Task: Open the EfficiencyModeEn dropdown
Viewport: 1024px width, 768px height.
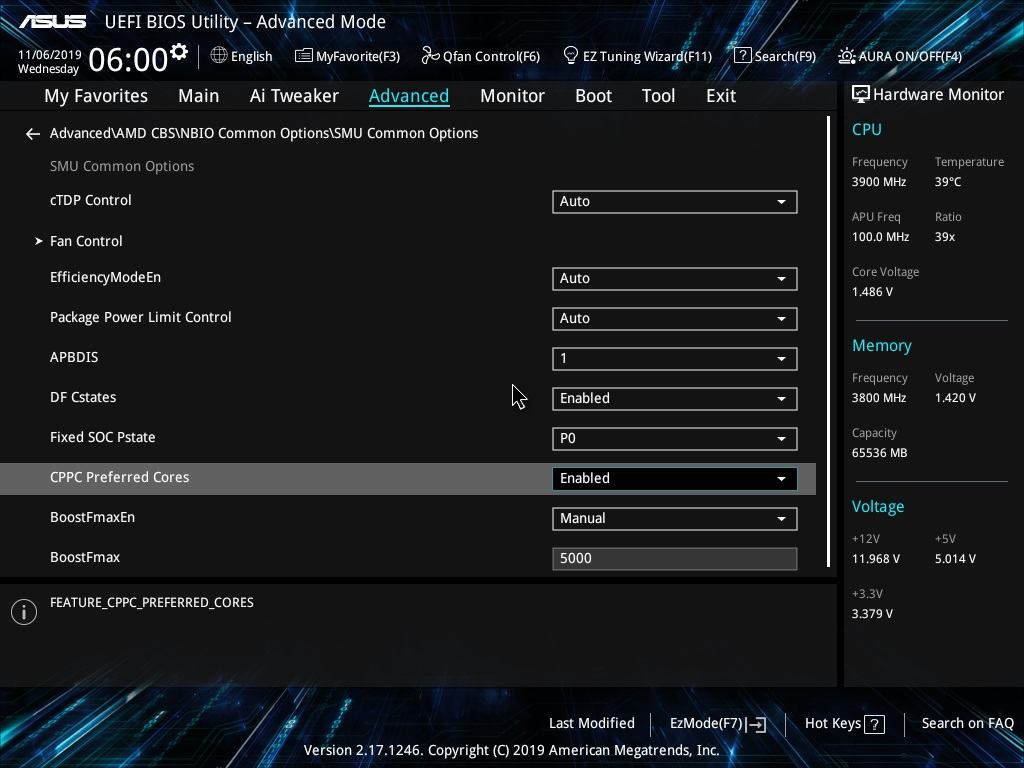Action: 675,279
